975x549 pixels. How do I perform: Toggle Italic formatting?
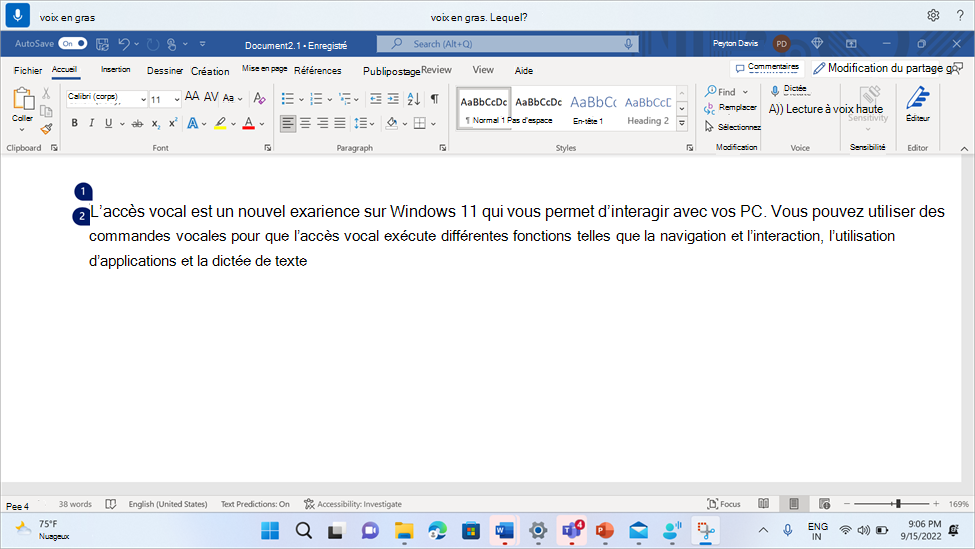click(91, 123)
